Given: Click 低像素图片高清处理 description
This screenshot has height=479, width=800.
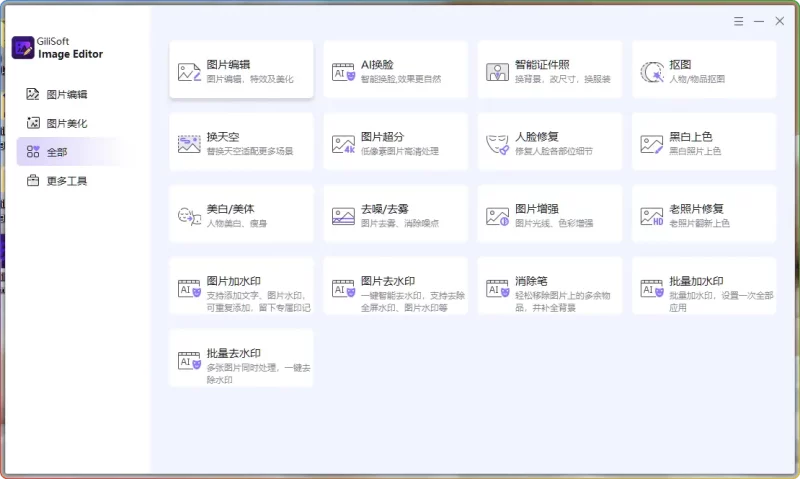Looking at the screenshot, I should pos(399,151).
